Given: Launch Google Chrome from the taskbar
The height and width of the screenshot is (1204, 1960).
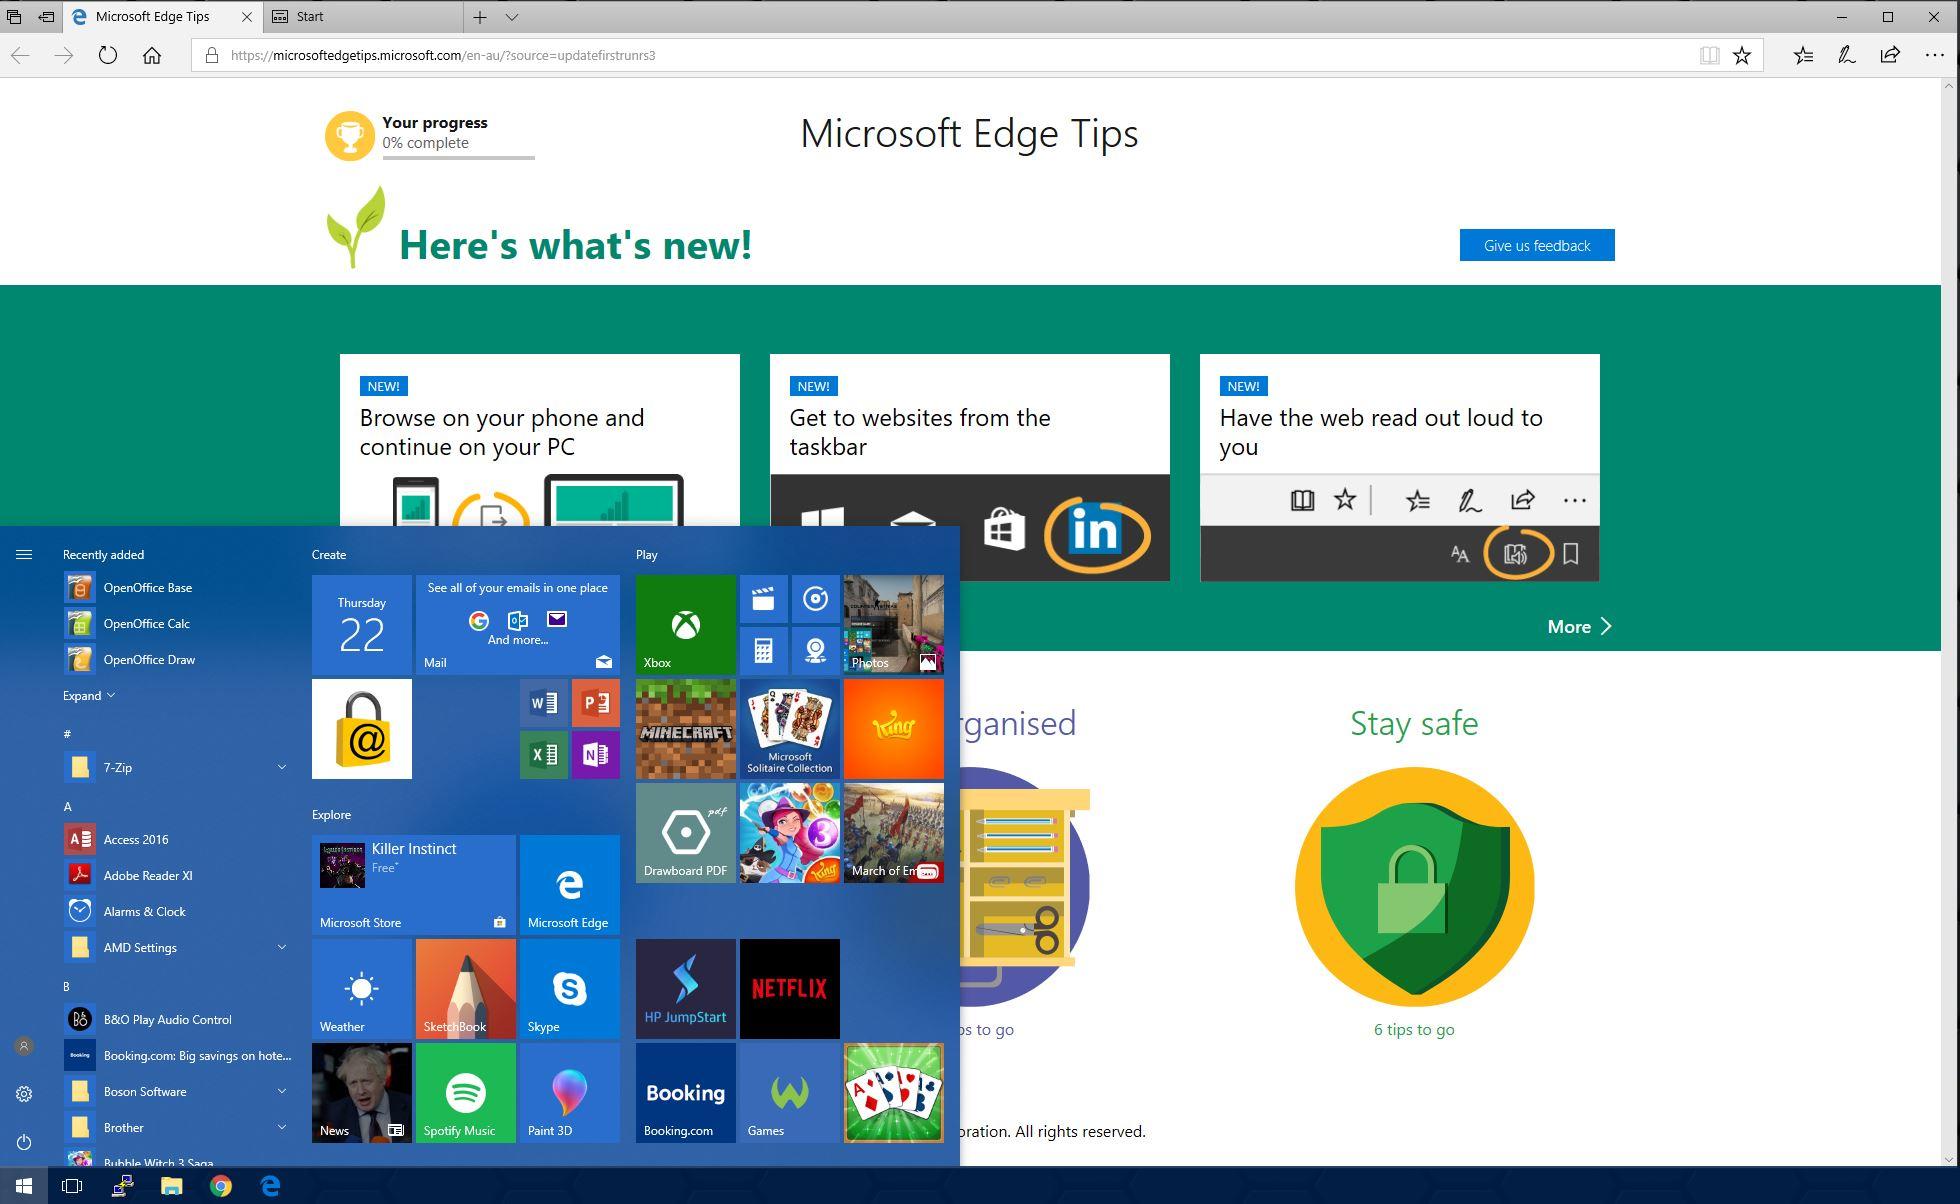Looking at the screenshot, I should coord(221,1186).
